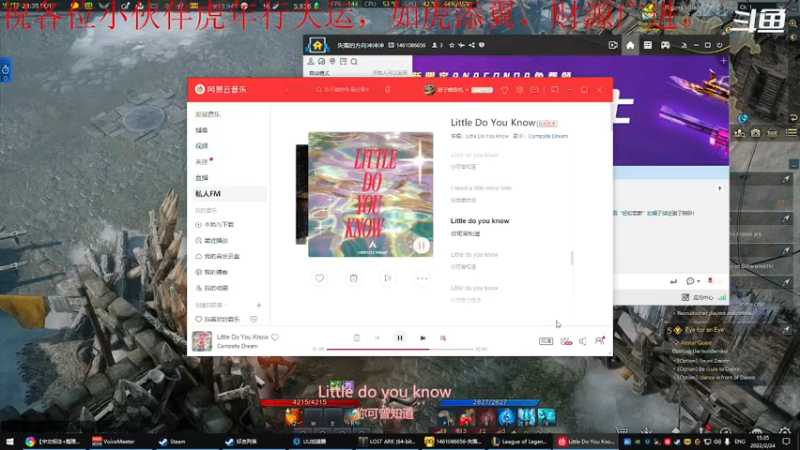
Task: Open 我的音乐云盘 sidebar entry
Action: click(x=217, y=256)
